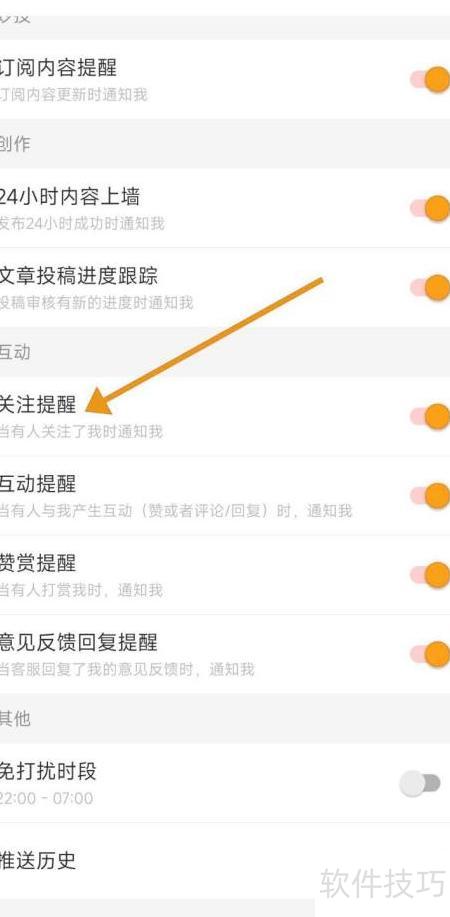The height and width of the screenshot is (917, 450).
Task: Tap the 订阅内容提醒 row label
Action: tap(59, 67)
